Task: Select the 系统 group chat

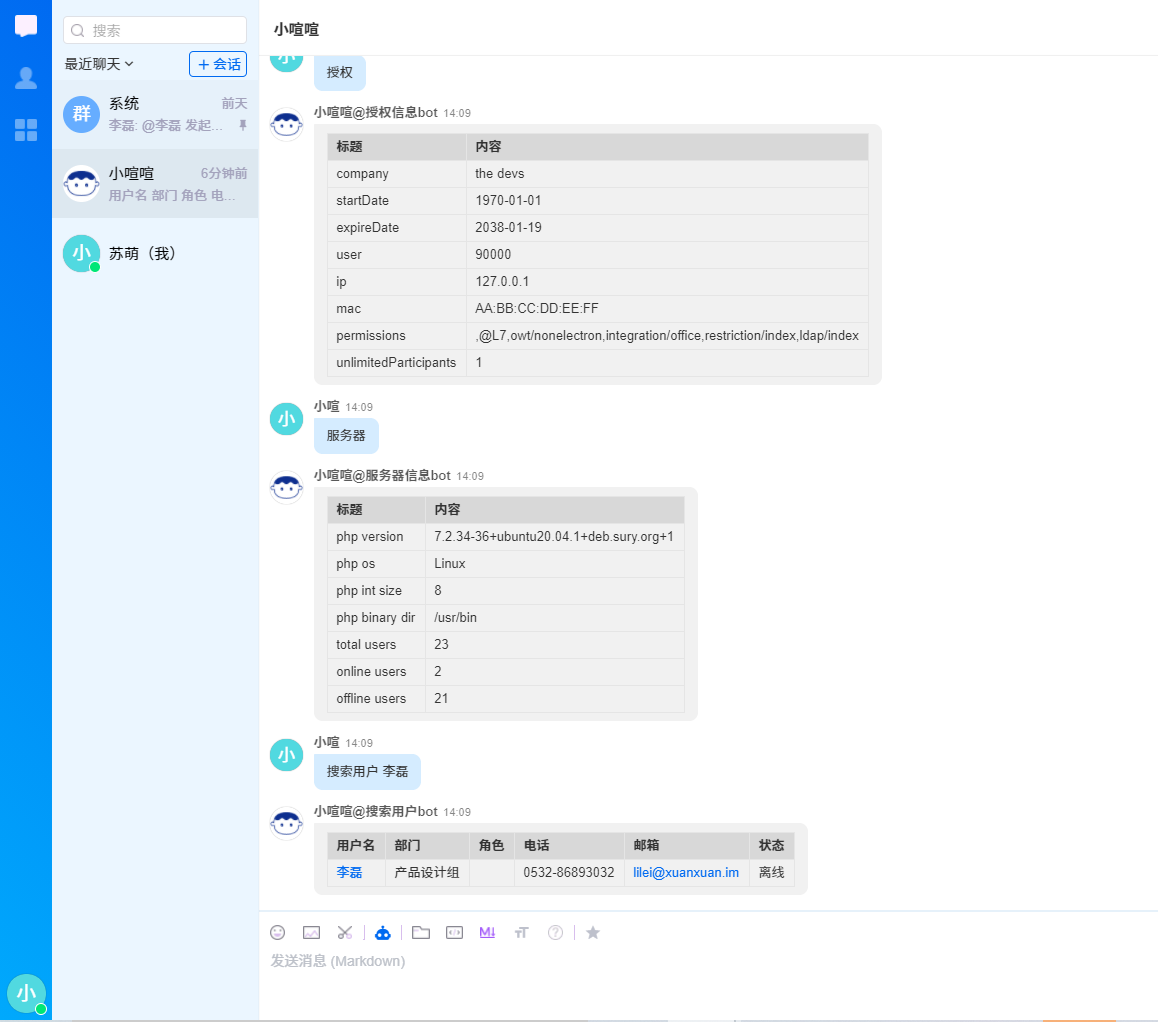Action: [x=155, y=114]
